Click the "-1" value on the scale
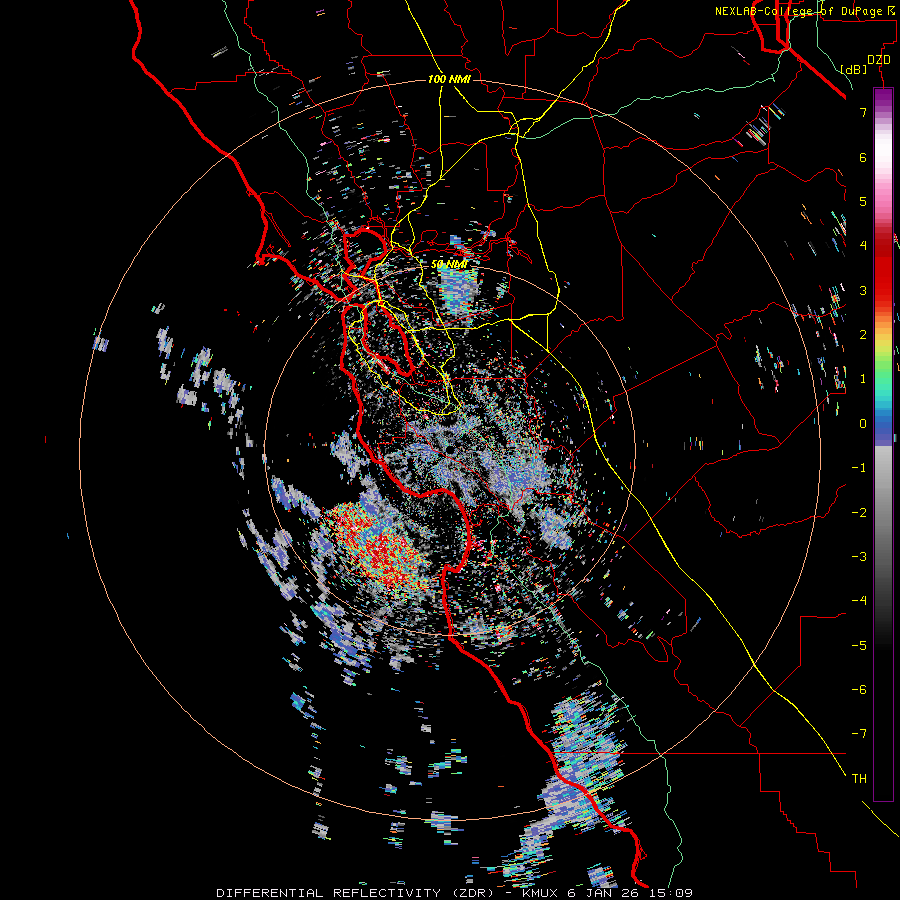The image size is (900, 900). (x=859, y=468)
